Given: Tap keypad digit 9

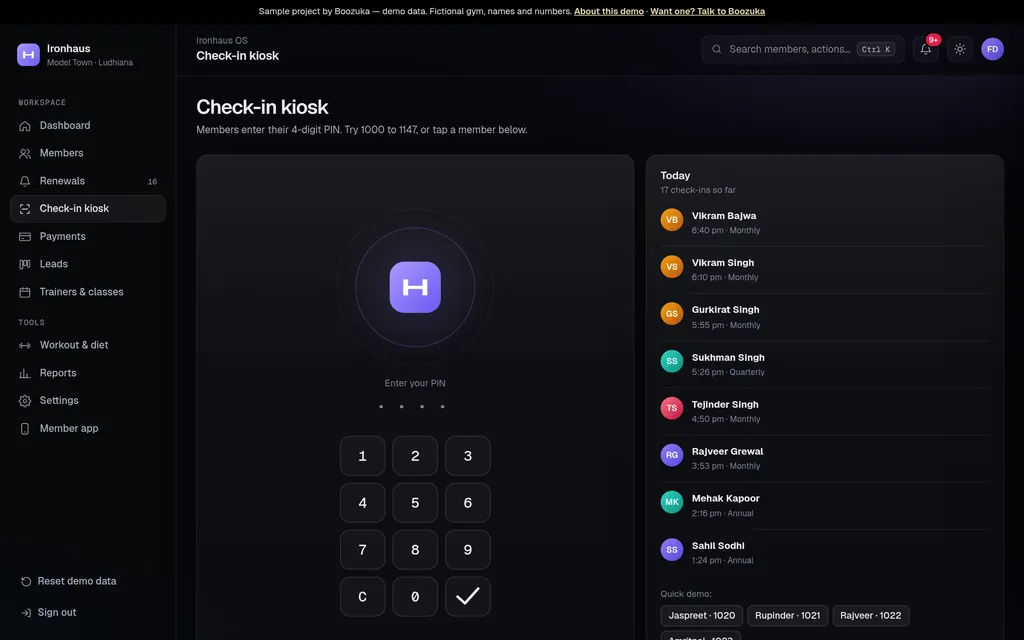Looking at the screenshot, I should click(468, 550).
